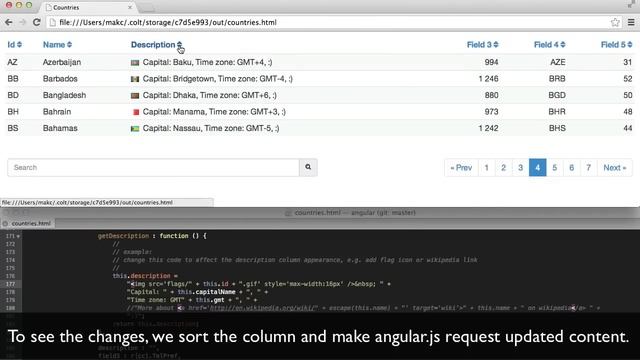Click the AZ id cell
The image size is (640, 360).
point(12,62)
